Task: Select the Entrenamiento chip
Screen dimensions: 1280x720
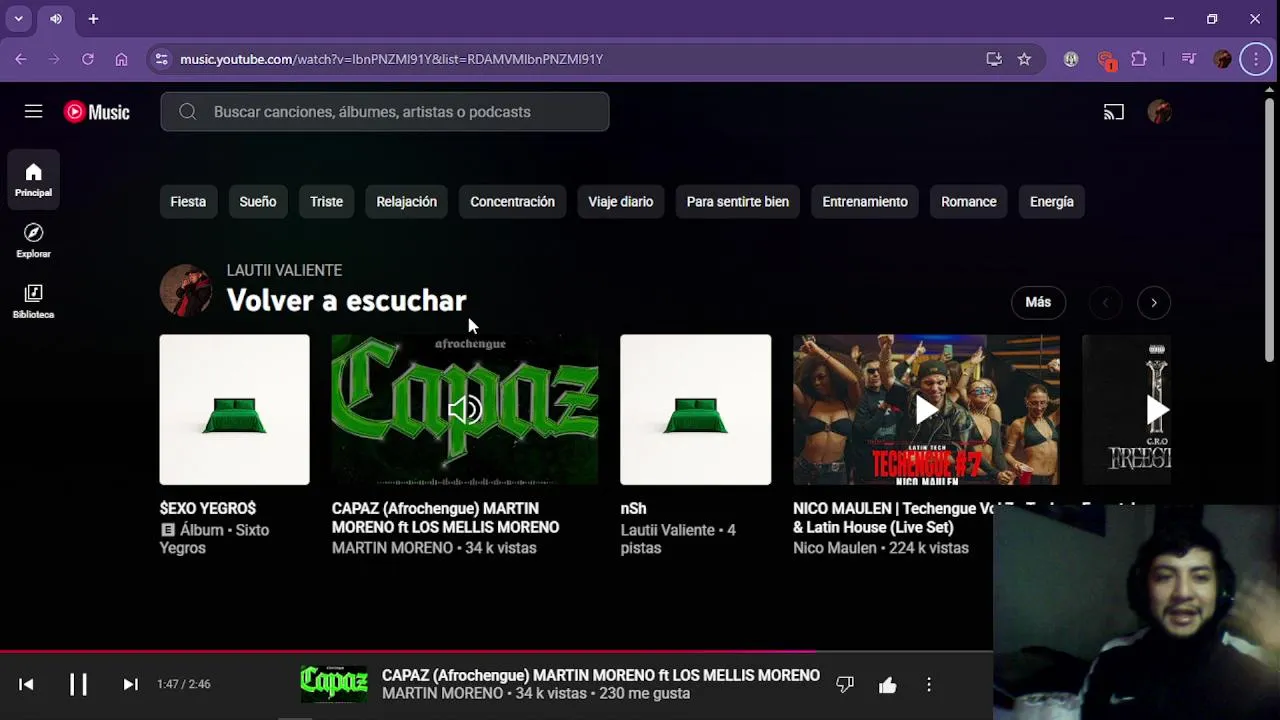Action: pos(865,202)
